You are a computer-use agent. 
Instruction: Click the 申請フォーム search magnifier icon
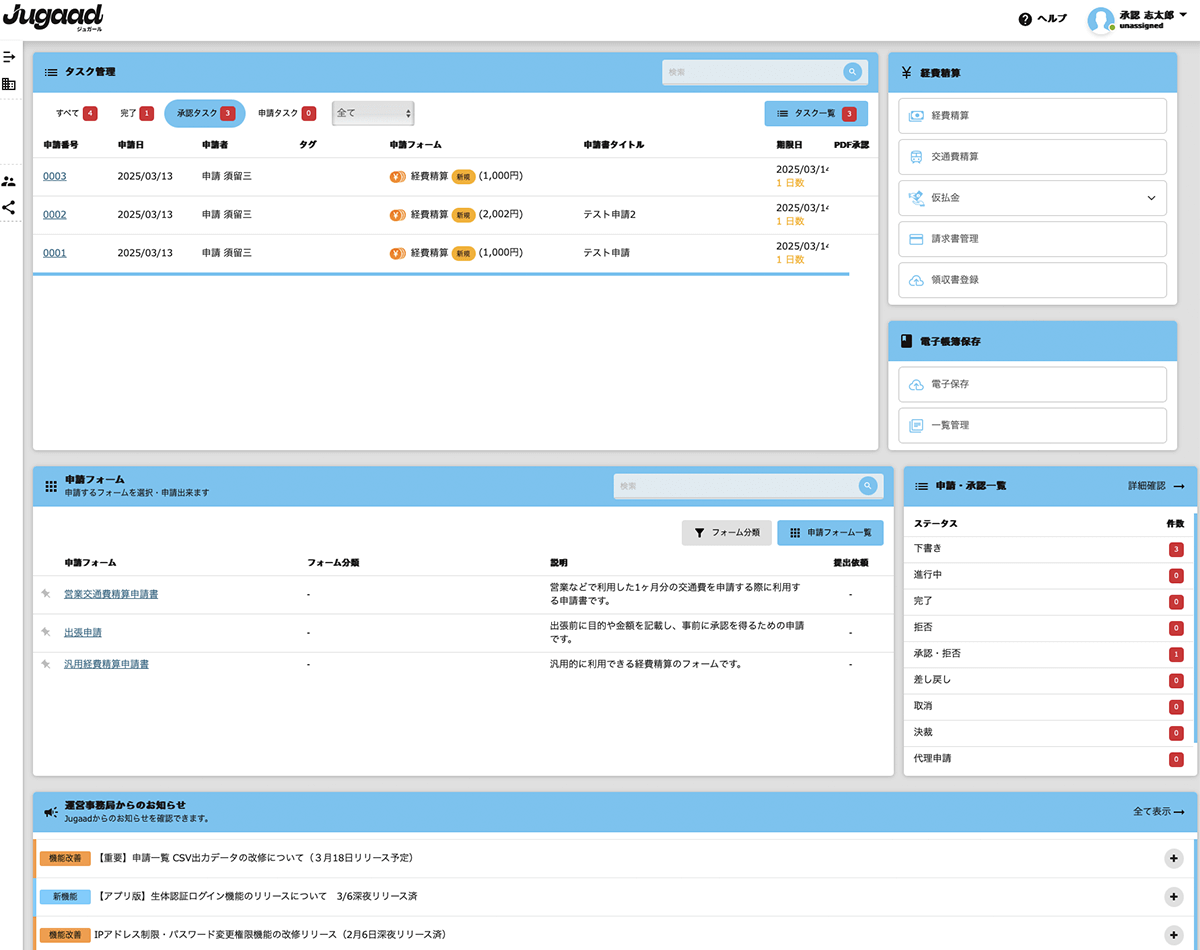click(x=867, y=486)
